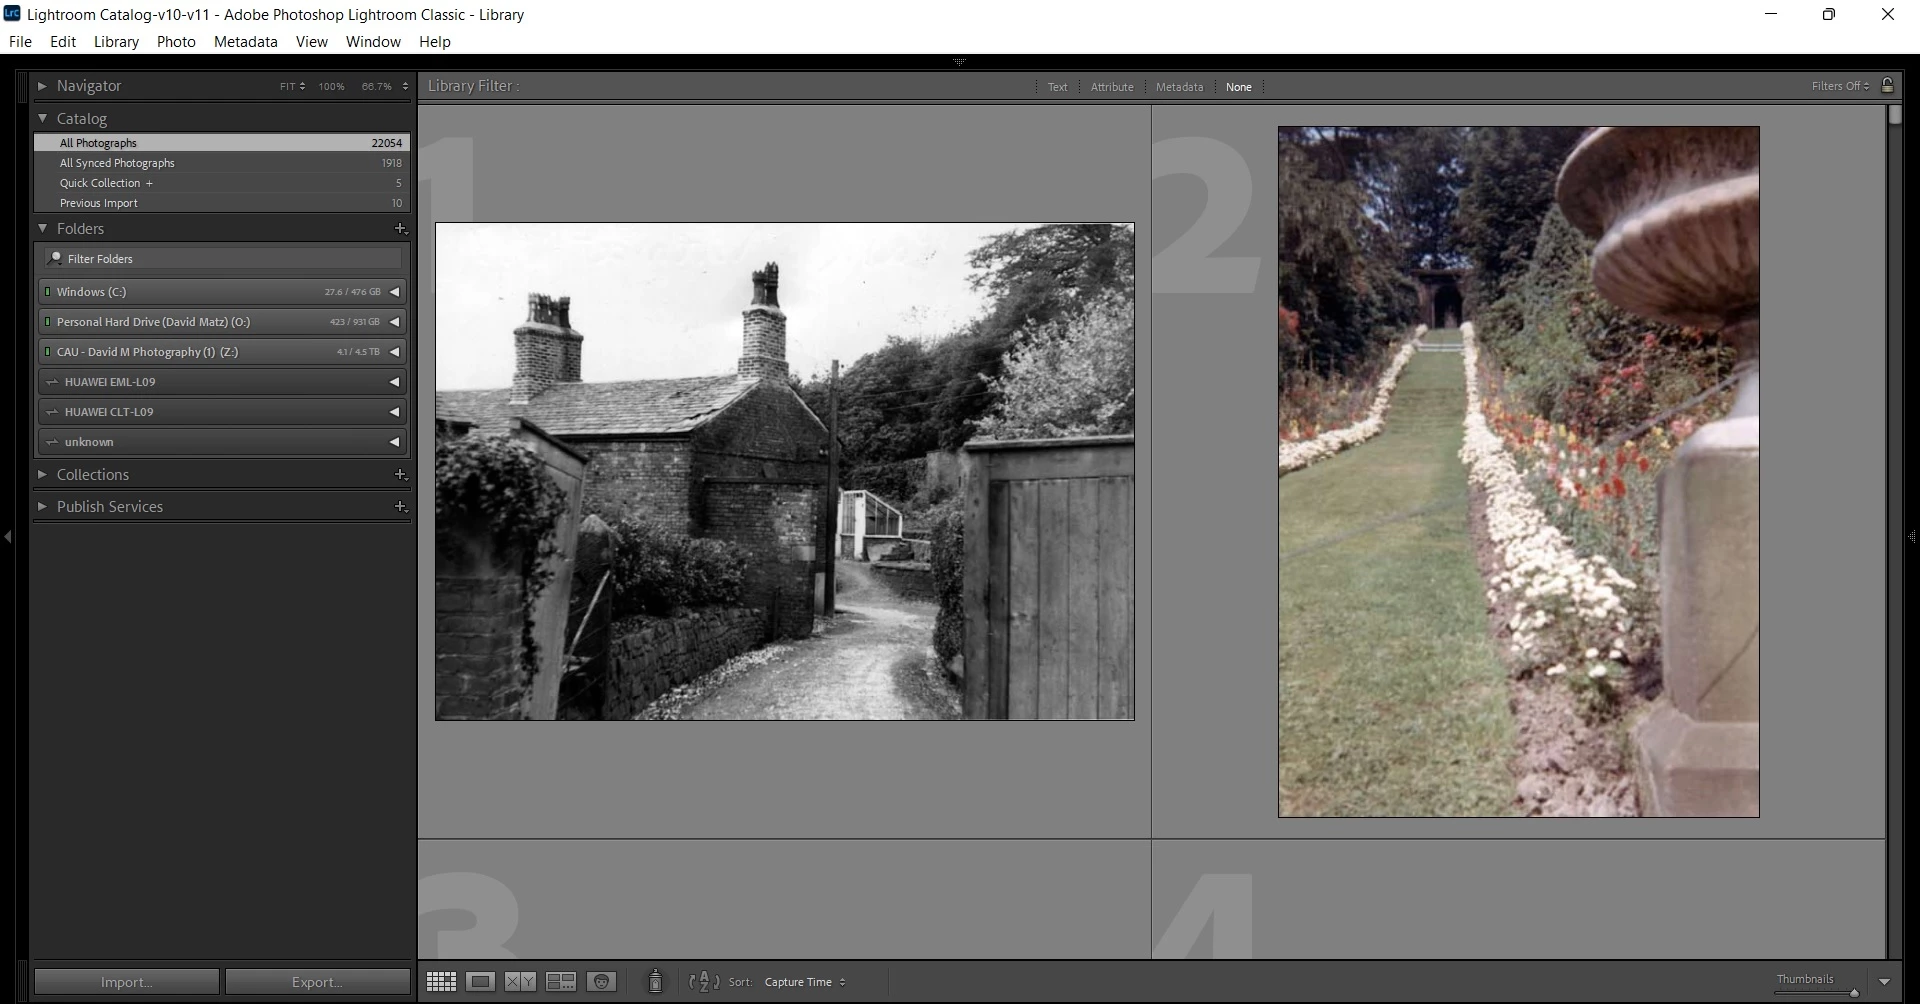Set Navigator zoom to 100%
This screenshot has width=1920, height=1004.
[331, 87]
